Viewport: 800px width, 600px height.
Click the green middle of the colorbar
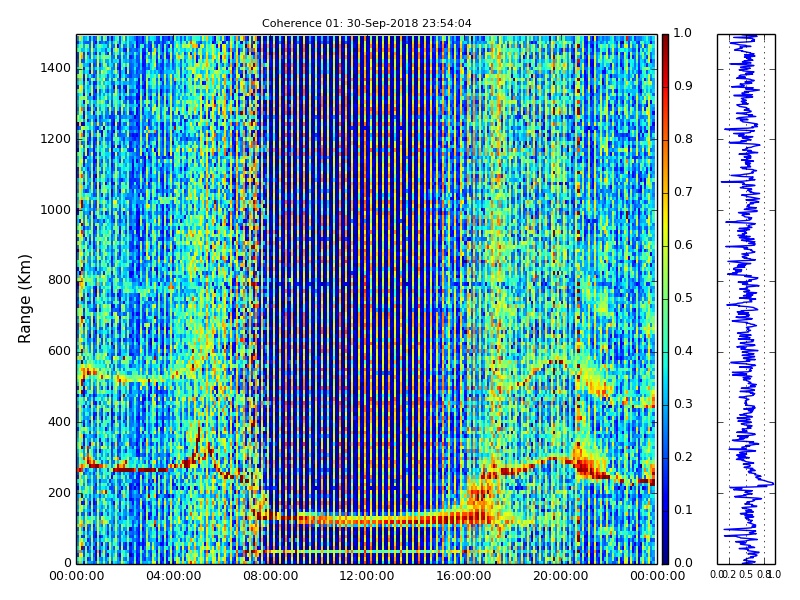665,298
